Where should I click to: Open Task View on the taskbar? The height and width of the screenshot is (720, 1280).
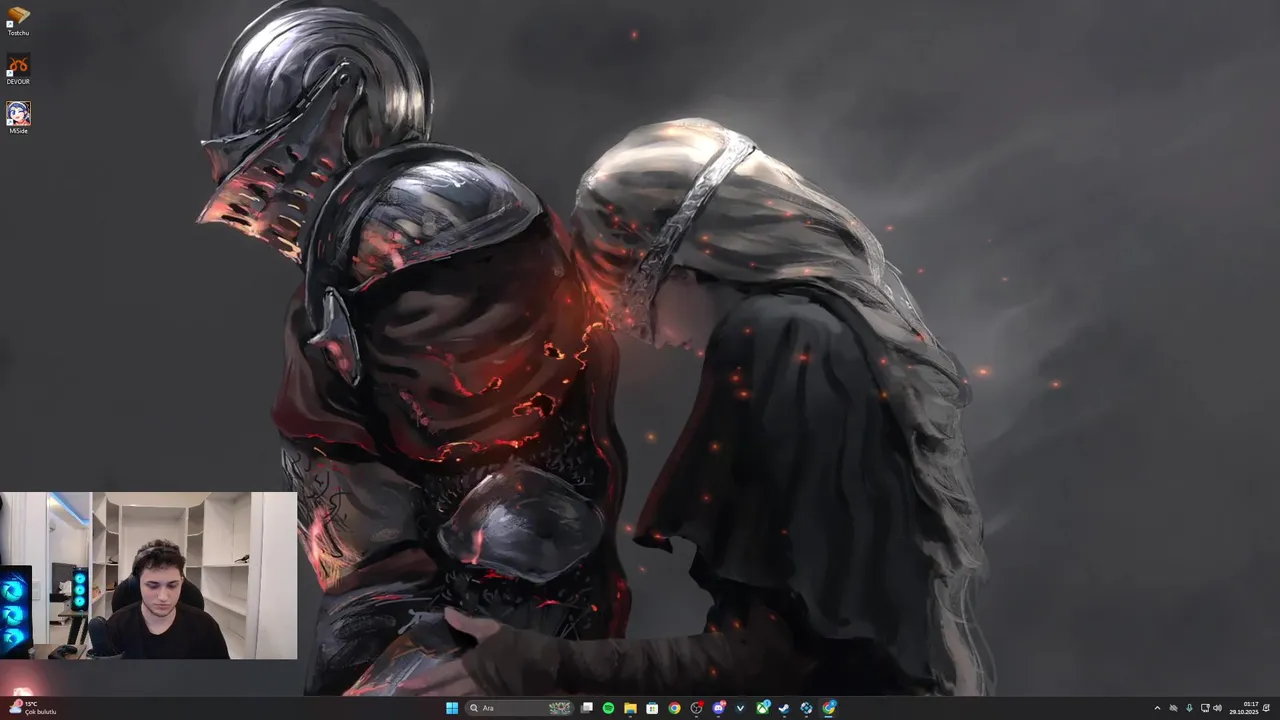click(x=587, y=708)
